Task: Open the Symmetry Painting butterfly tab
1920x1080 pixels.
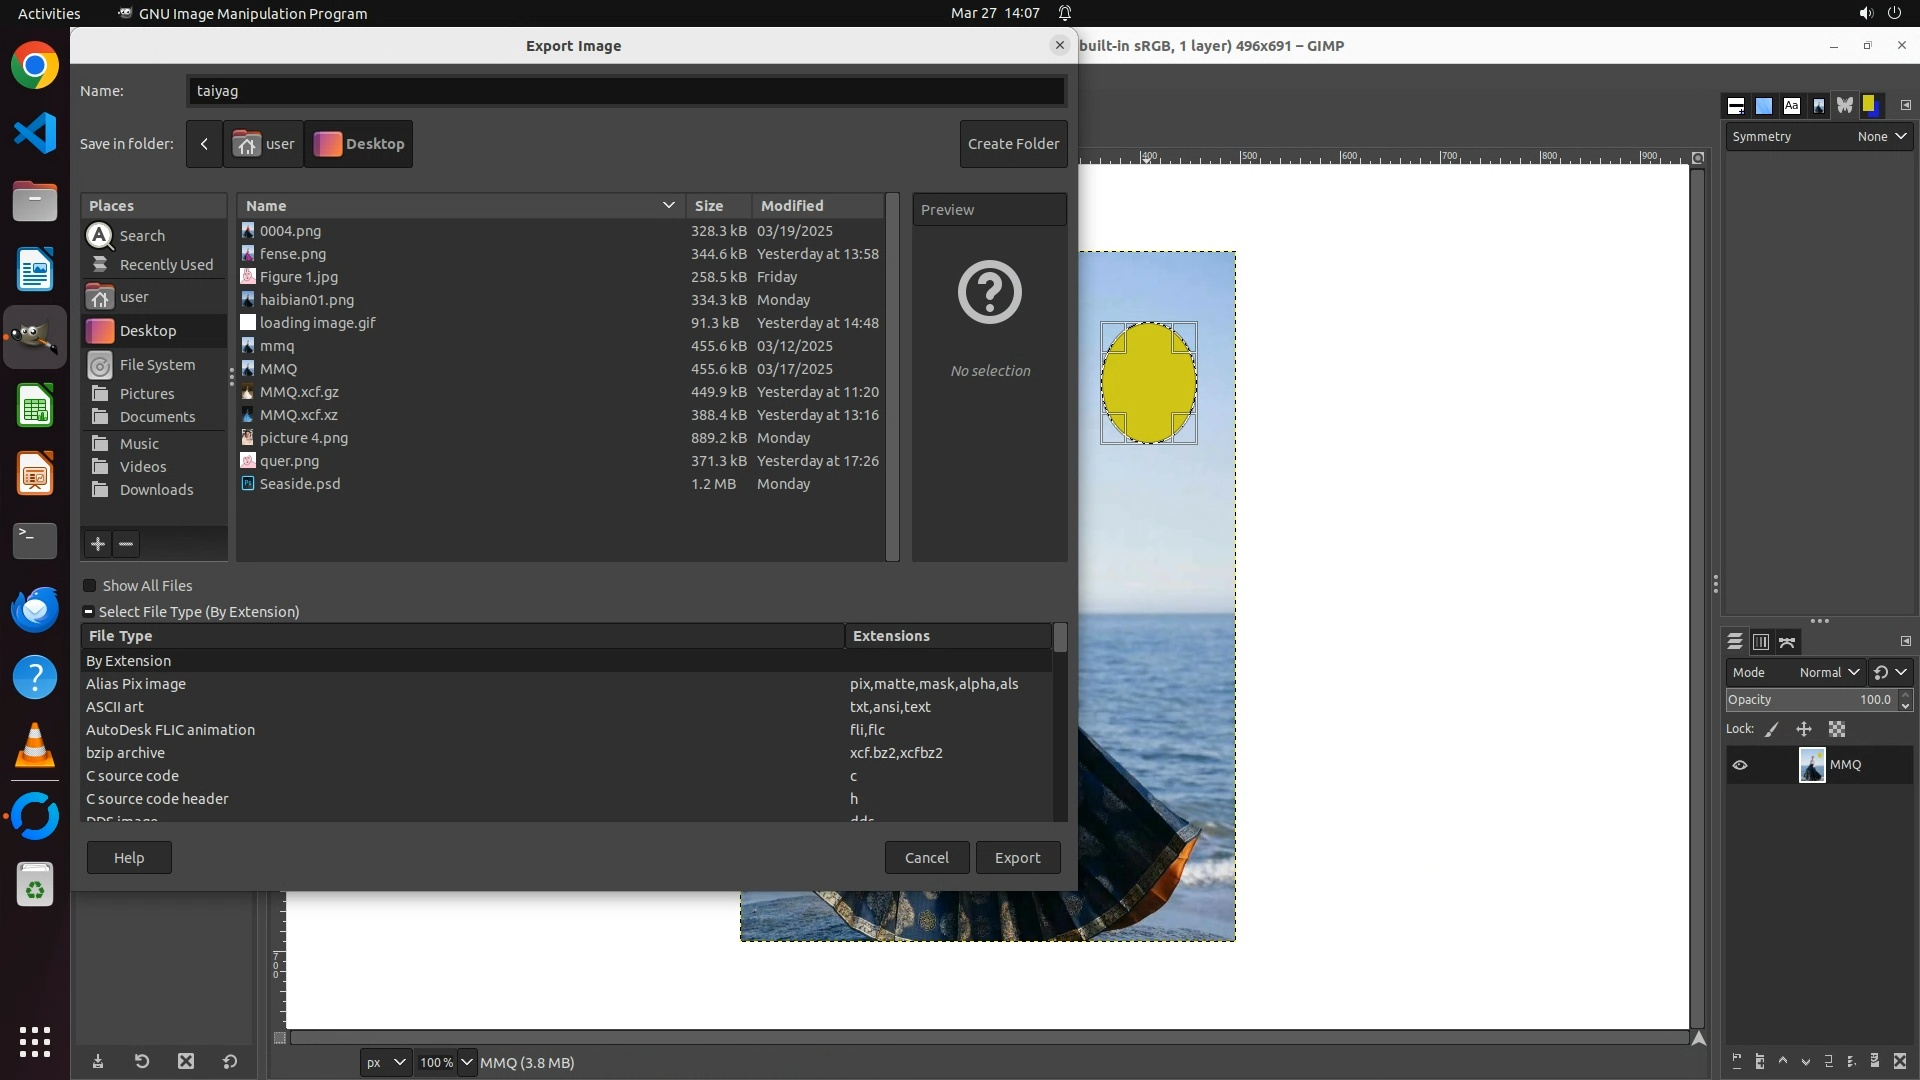Action: [x=1844, y=105]
